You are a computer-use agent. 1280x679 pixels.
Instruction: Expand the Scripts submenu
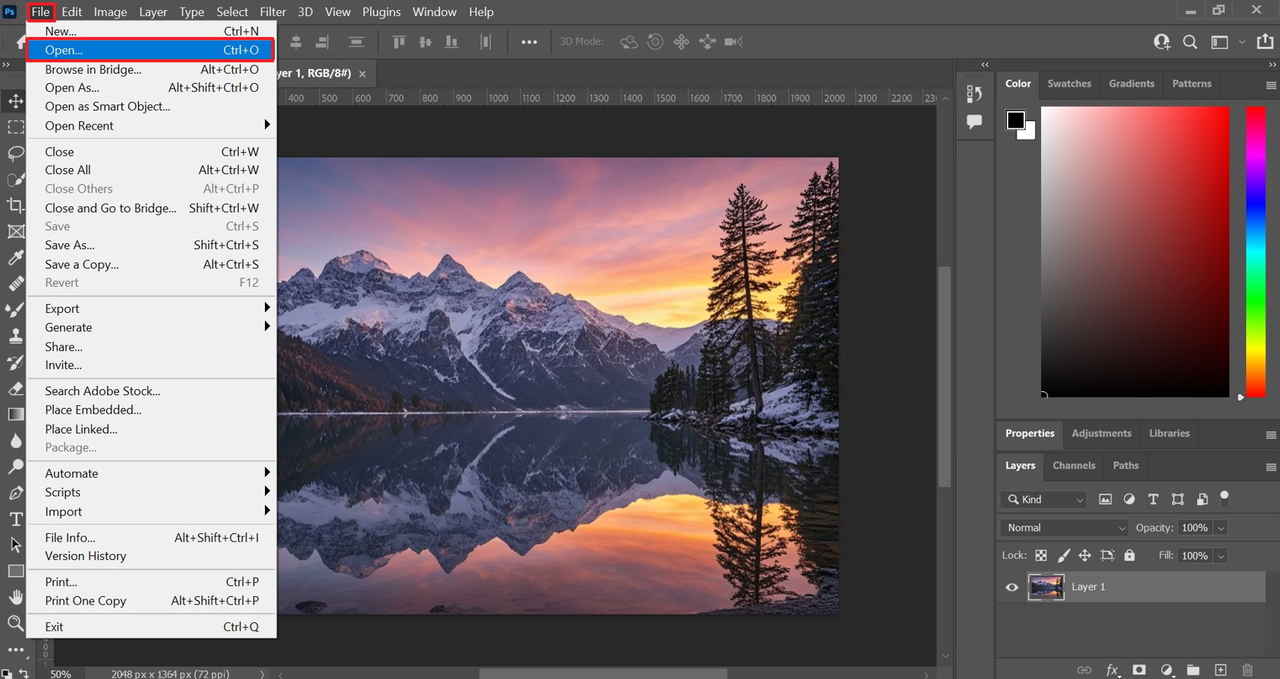[x=151, y=492]
